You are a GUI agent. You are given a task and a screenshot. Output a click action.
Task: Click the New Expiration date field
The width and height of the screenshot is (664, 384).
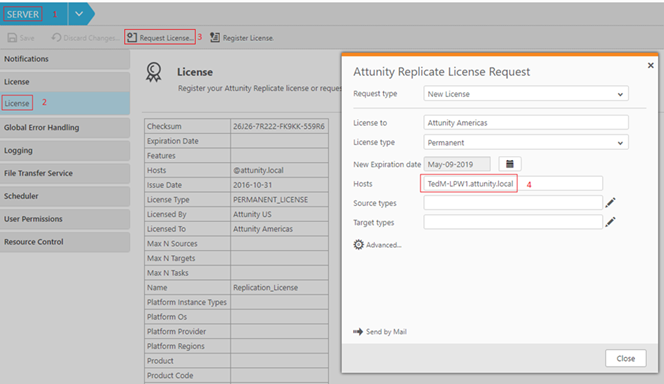[457, 164]
